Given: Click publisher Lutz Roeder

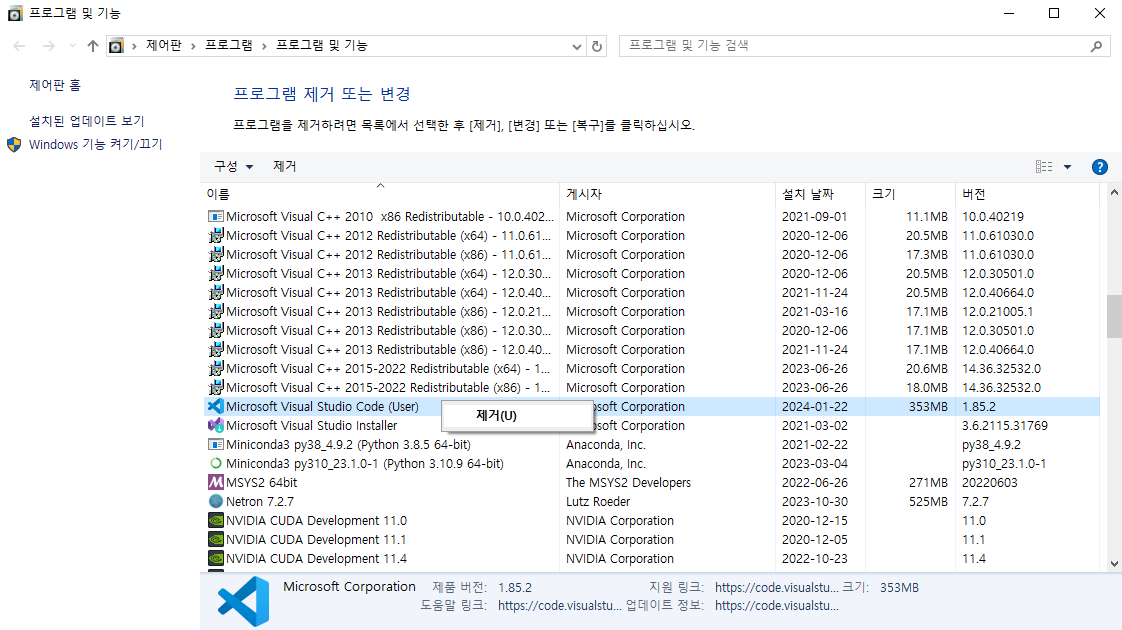Looking at the screenshot, I should tap(598, 501).
